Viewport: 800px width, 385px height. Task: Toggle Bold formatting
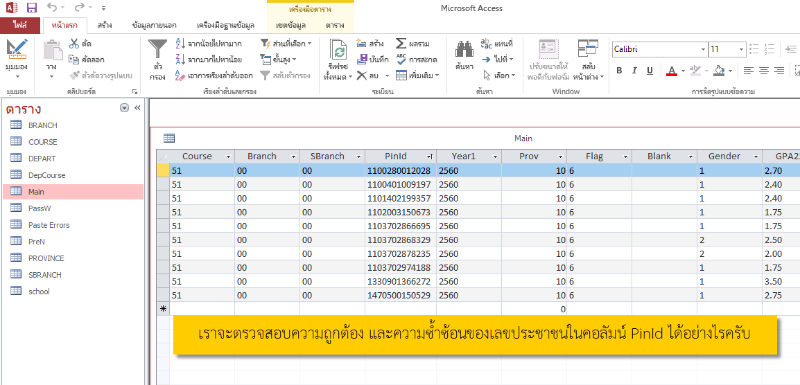619,70
